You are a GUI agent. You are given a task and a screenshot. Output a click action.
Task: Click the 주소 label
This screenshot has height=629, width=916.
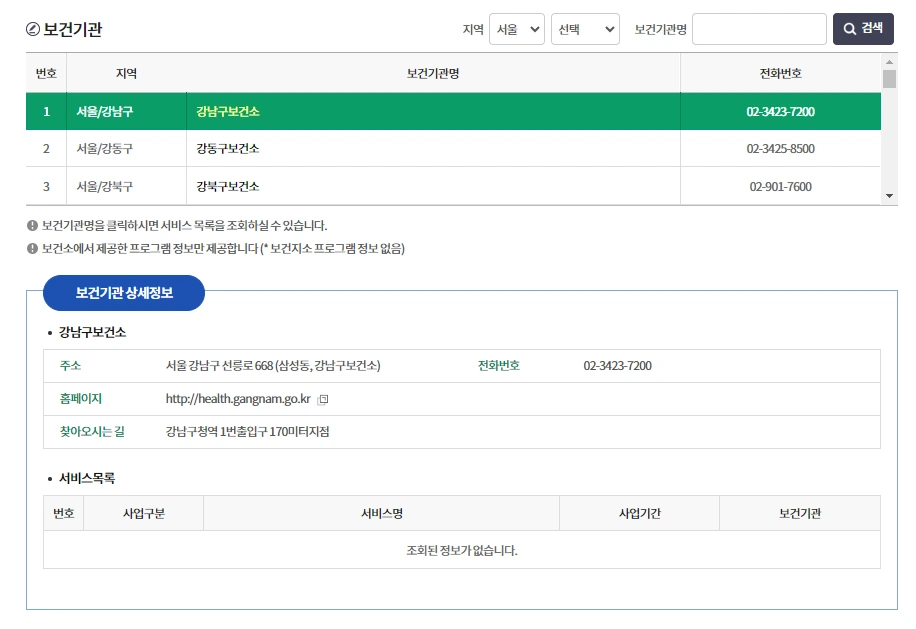pos(70,366)
